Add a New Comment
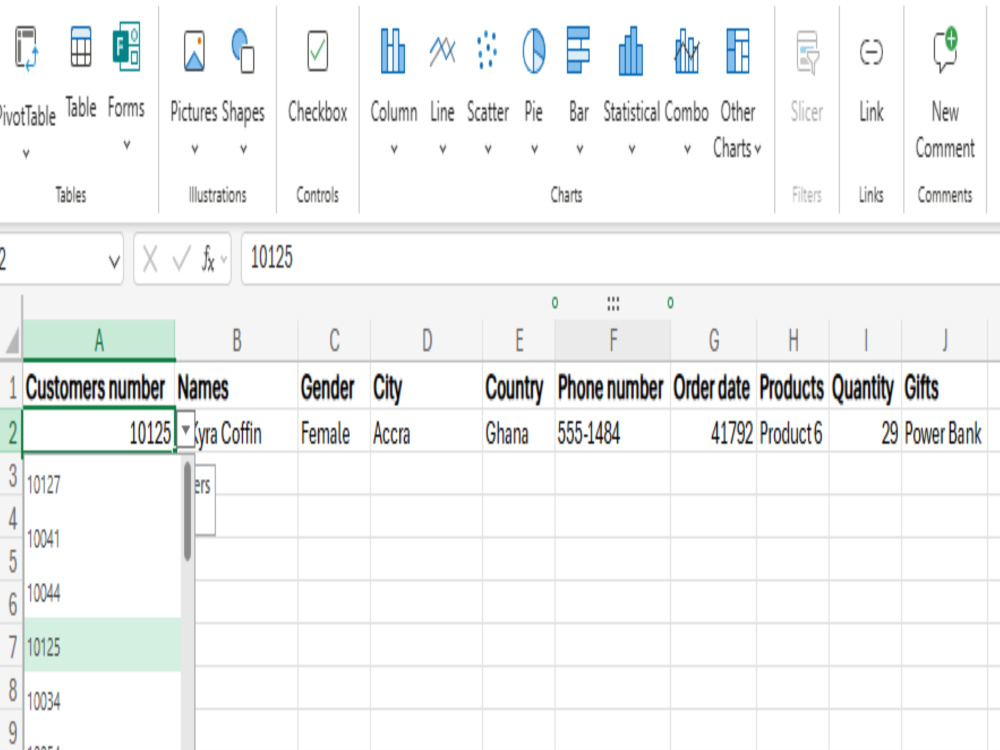The width and height of the screenshot is (1000, 750). pos(945,48)
